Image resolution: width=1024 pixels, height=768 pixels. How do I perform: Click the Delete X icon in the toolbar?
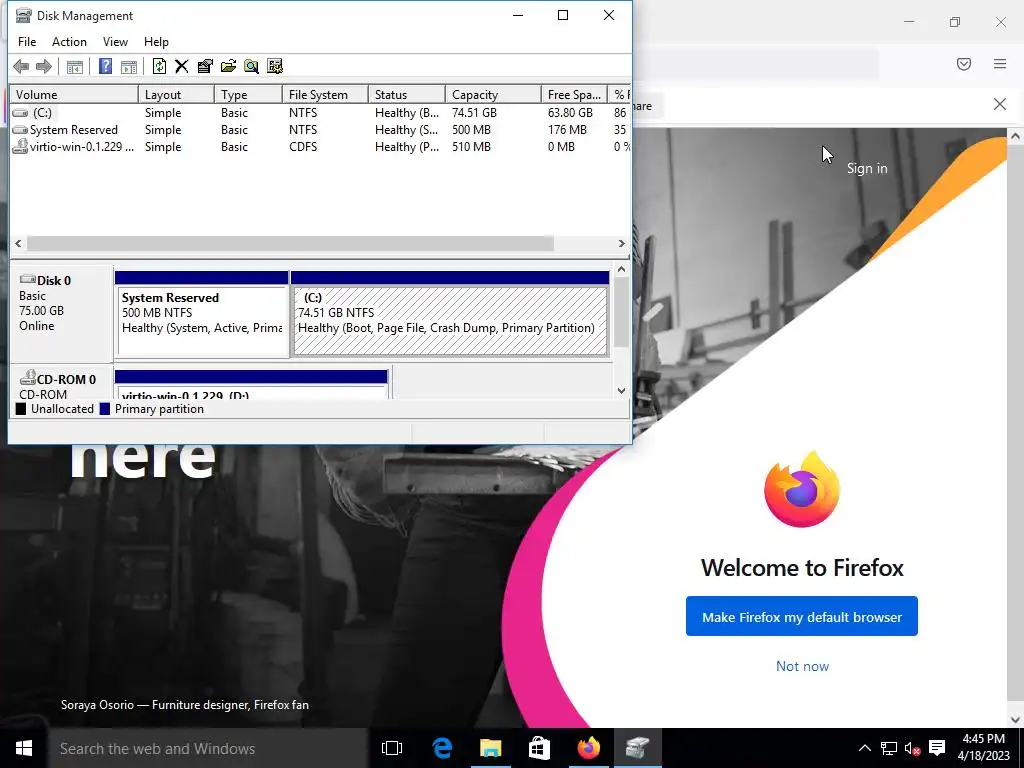182,66
